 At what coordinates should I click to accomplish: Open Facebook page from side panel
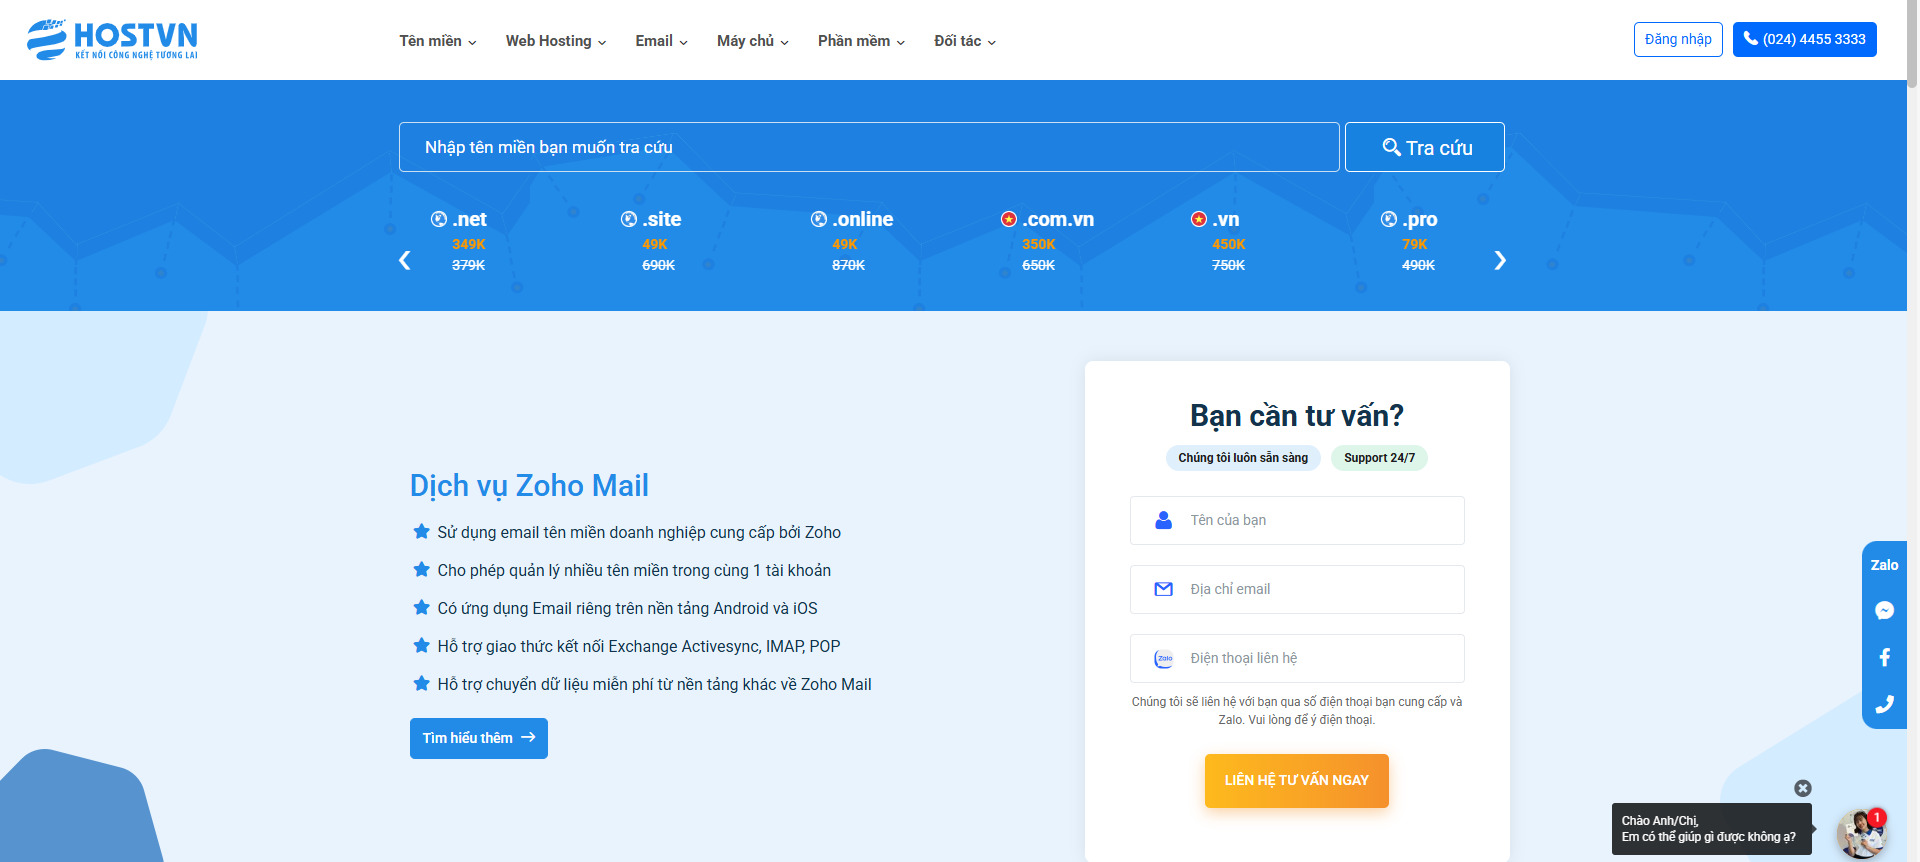(1884, 657)
